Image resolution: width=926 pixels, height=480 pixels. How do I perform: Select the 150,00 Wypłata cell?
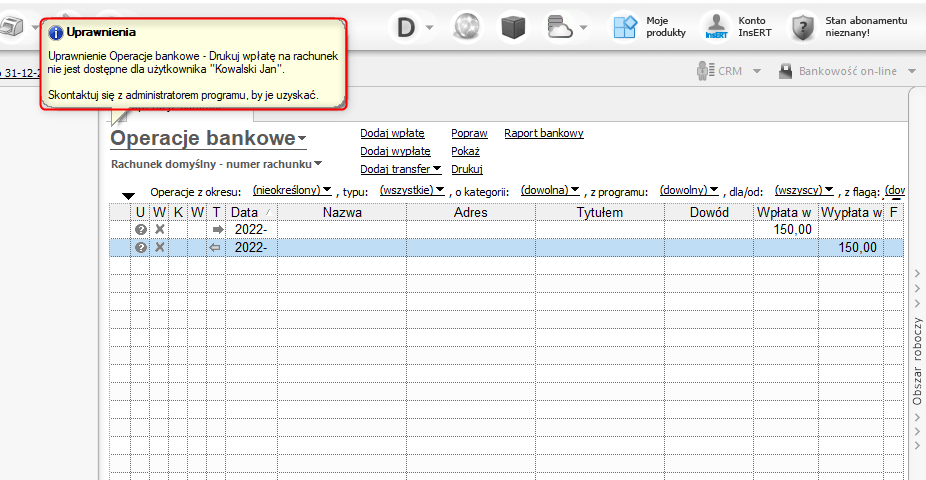pyautogui.click(x=850, y=247)
